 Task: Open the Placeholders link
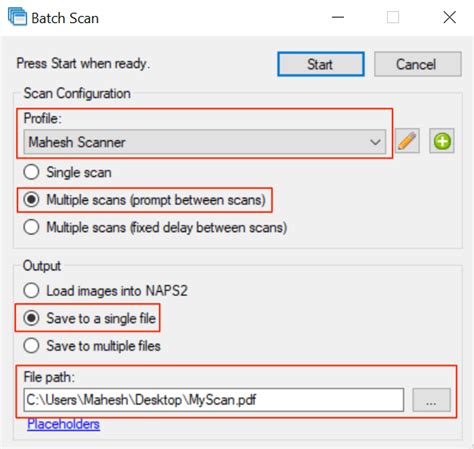[63, 424]
